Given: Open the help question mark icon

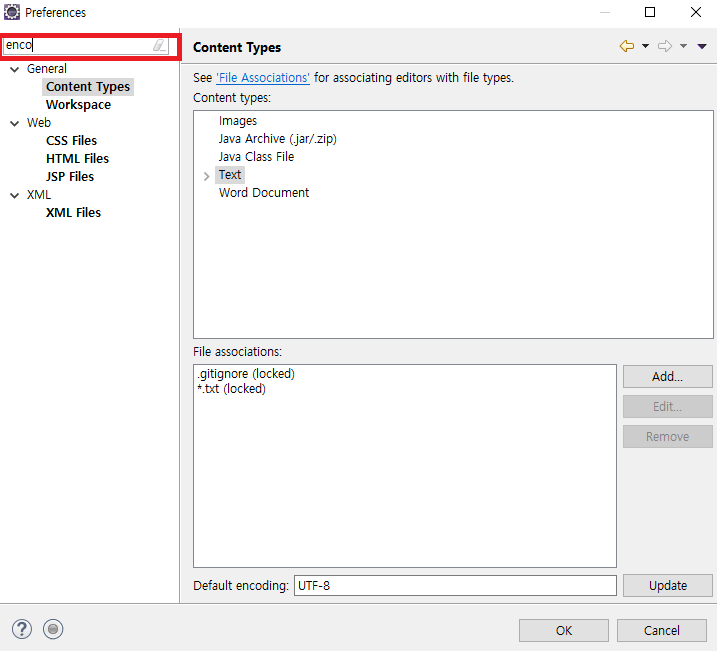Looking at the screenshot, I should (22, 629).
